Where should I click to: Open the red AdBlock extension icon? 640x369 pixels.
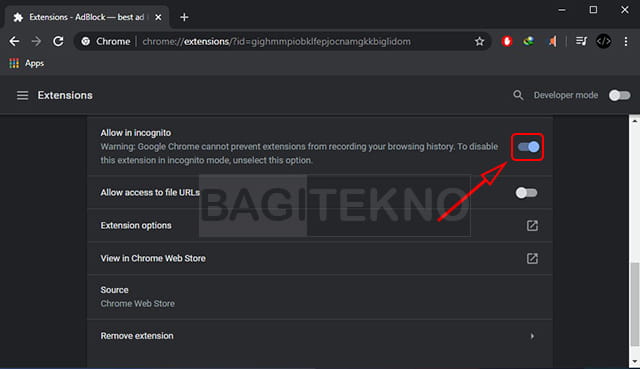click(507, 41)
